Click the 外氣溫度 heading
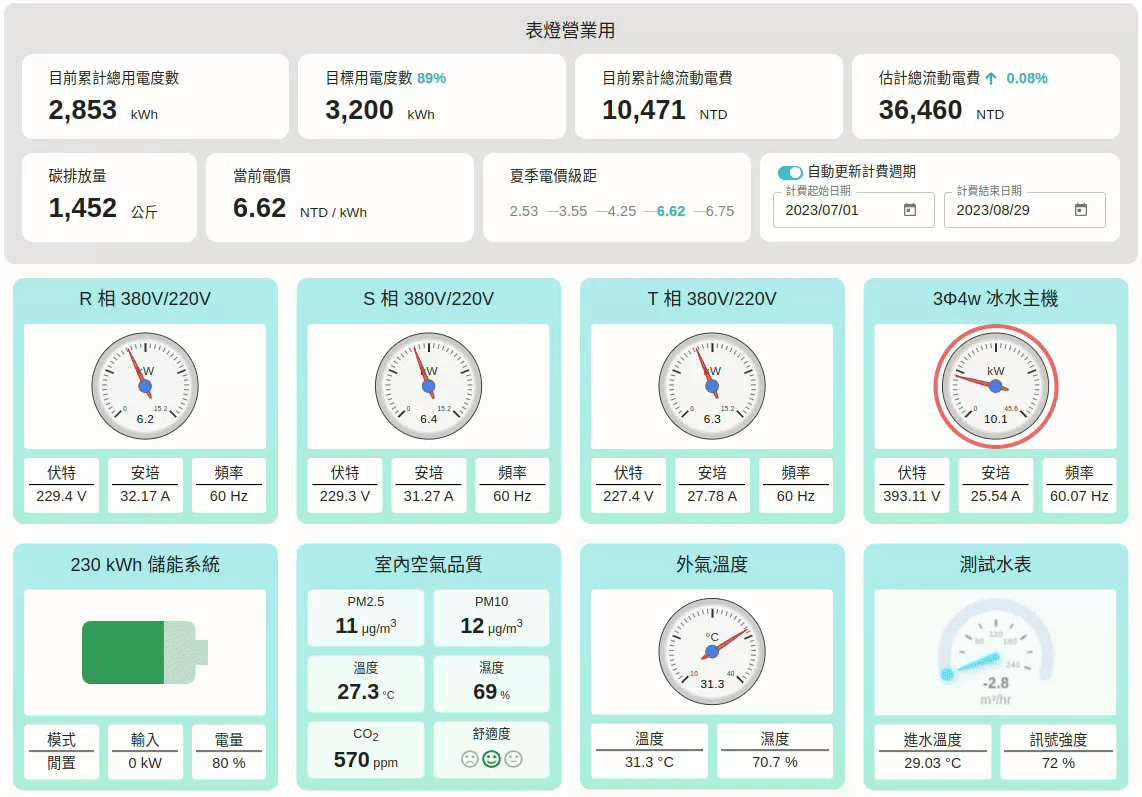 point(712,565)
